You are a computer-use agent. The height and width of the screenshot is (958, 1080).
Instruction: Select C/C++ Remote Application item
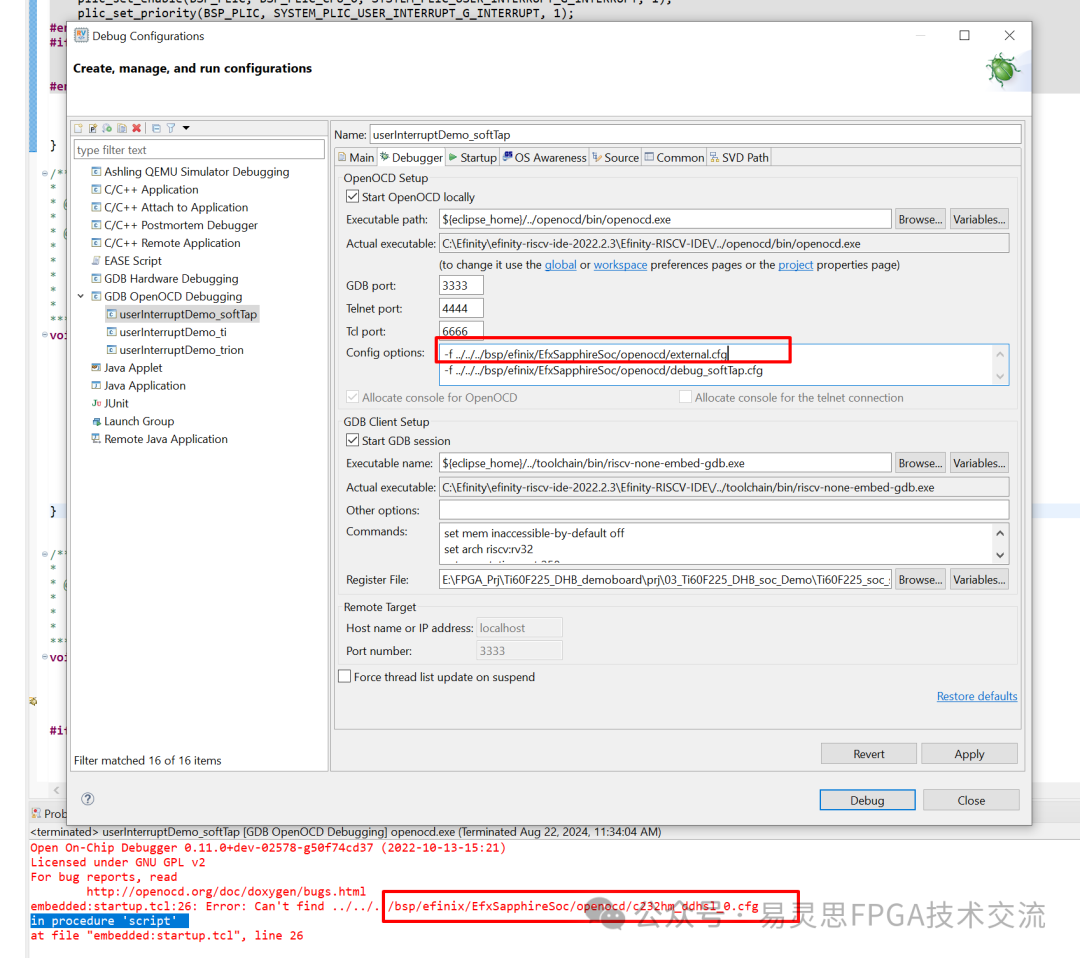tap(172, 243)
